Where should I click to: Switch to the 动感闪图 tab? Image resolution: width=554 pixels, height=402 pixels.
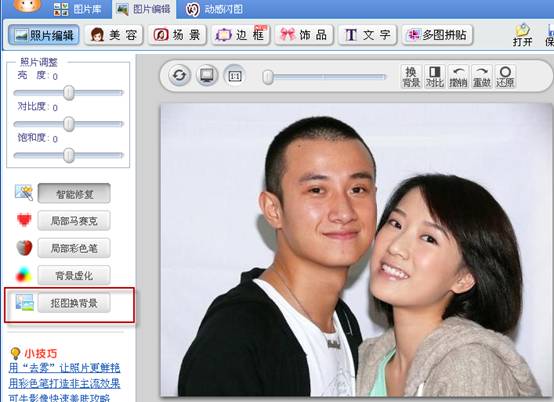click(x=215, y=9)
